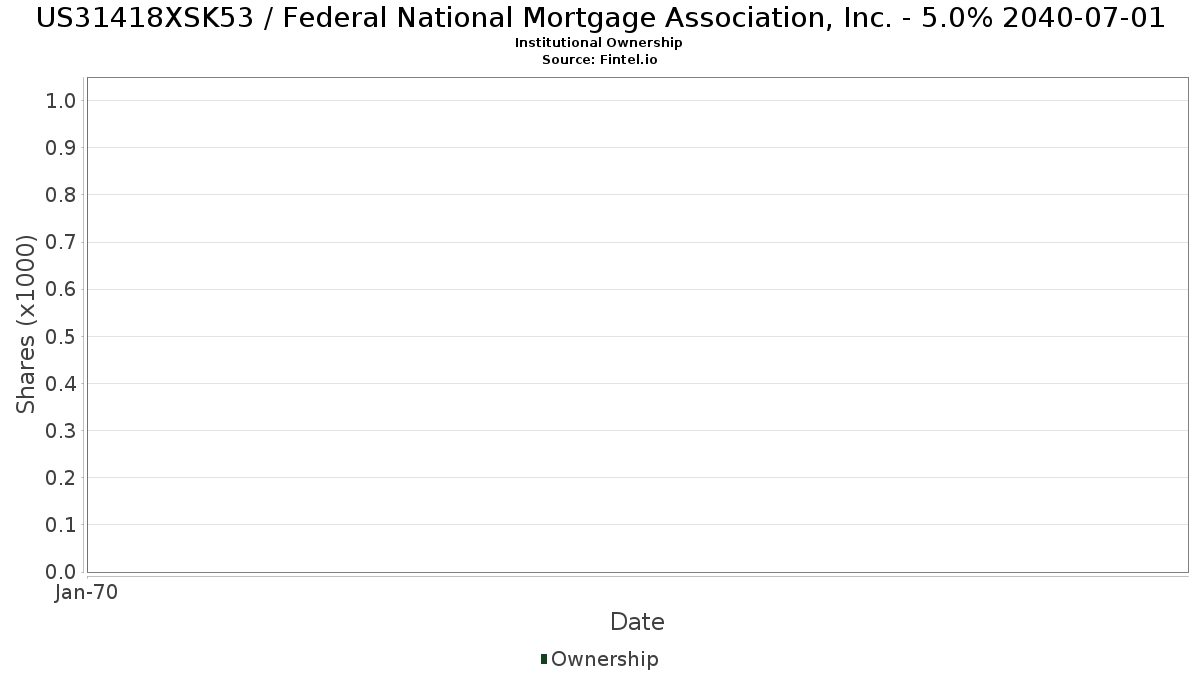
Task: Click the Ownership legend label
Action: (604, 659)
